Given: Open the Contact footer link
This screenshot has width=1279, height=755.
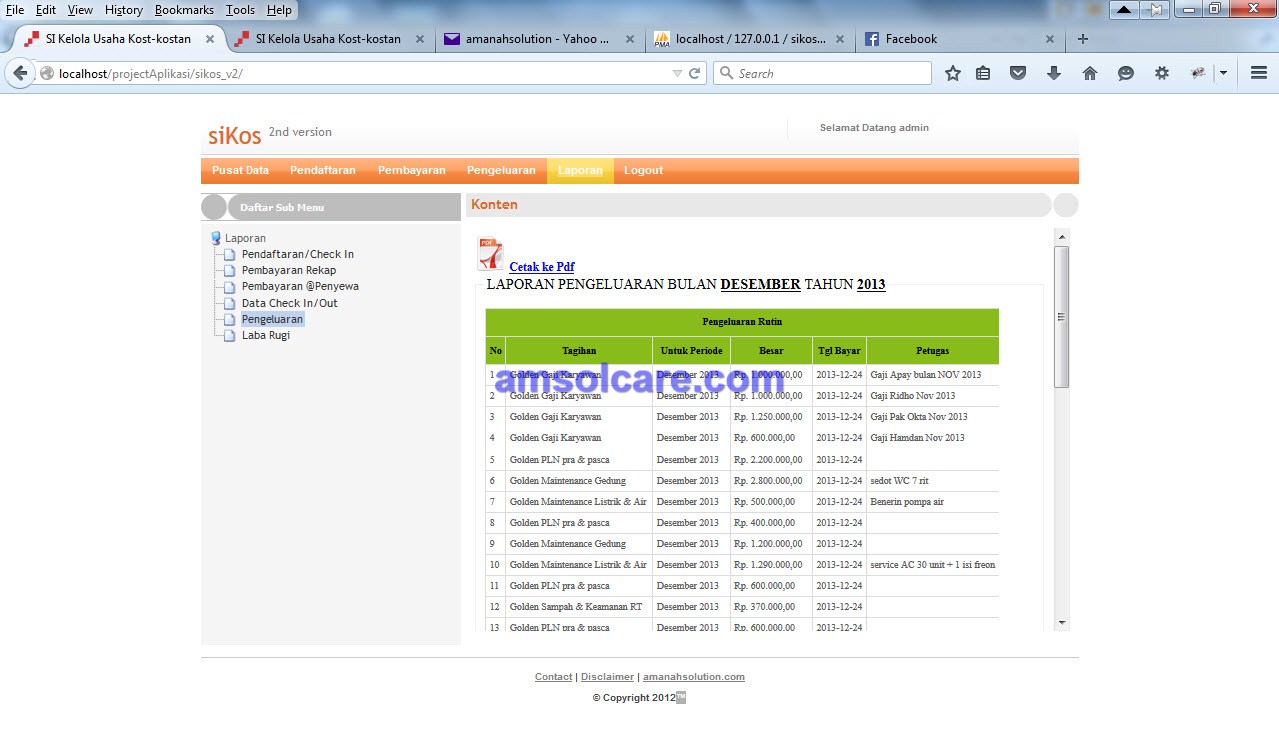Looking at the screenshot, I should (554, 677).
